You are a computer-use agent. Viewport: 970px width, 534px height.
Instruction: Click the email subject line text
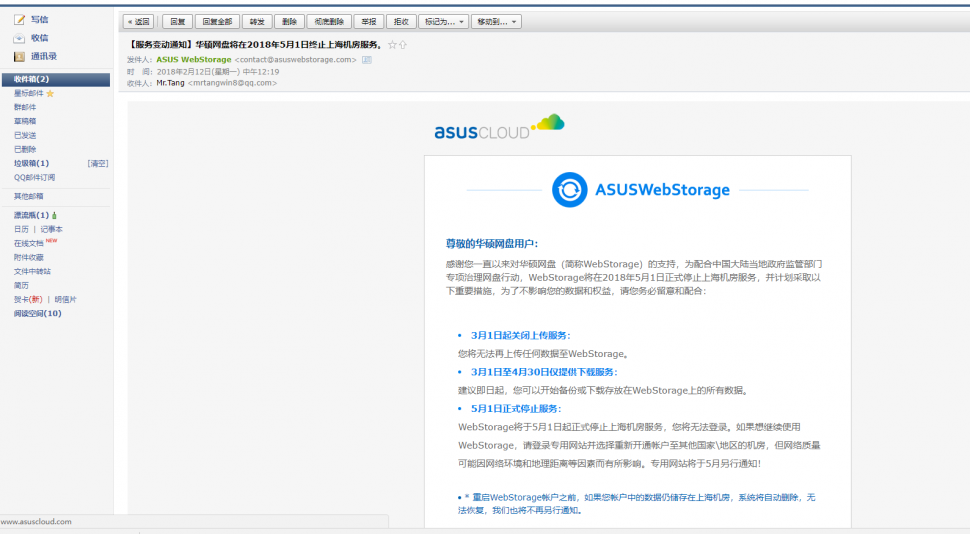click(x=255, y=45)
